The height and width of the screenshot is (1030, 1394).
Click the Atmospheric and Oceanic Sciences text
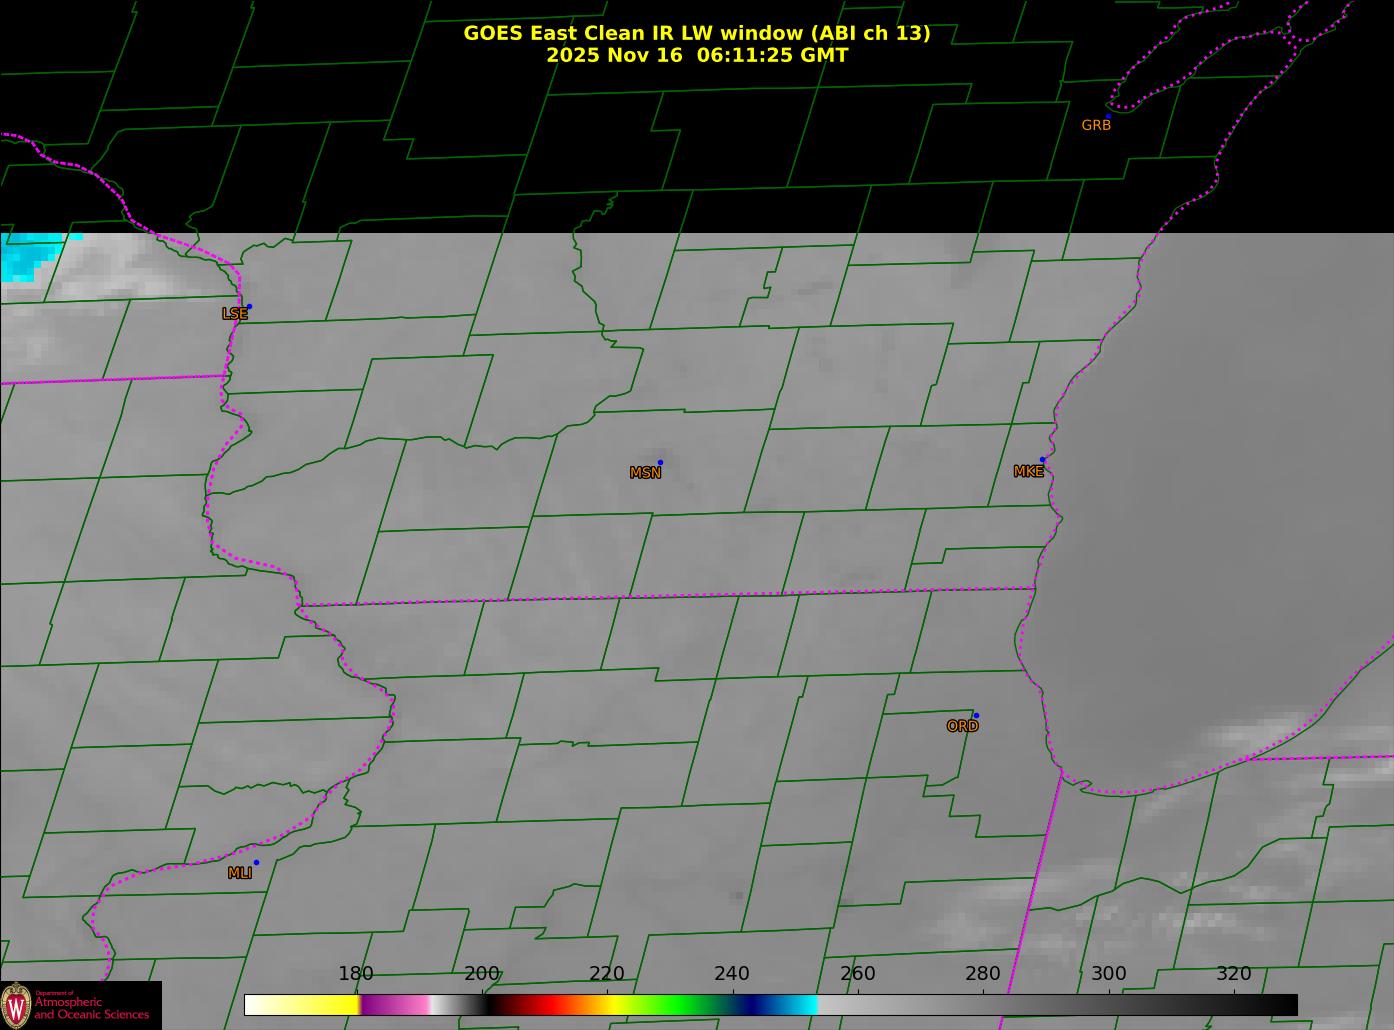[x=91, y=1008]
